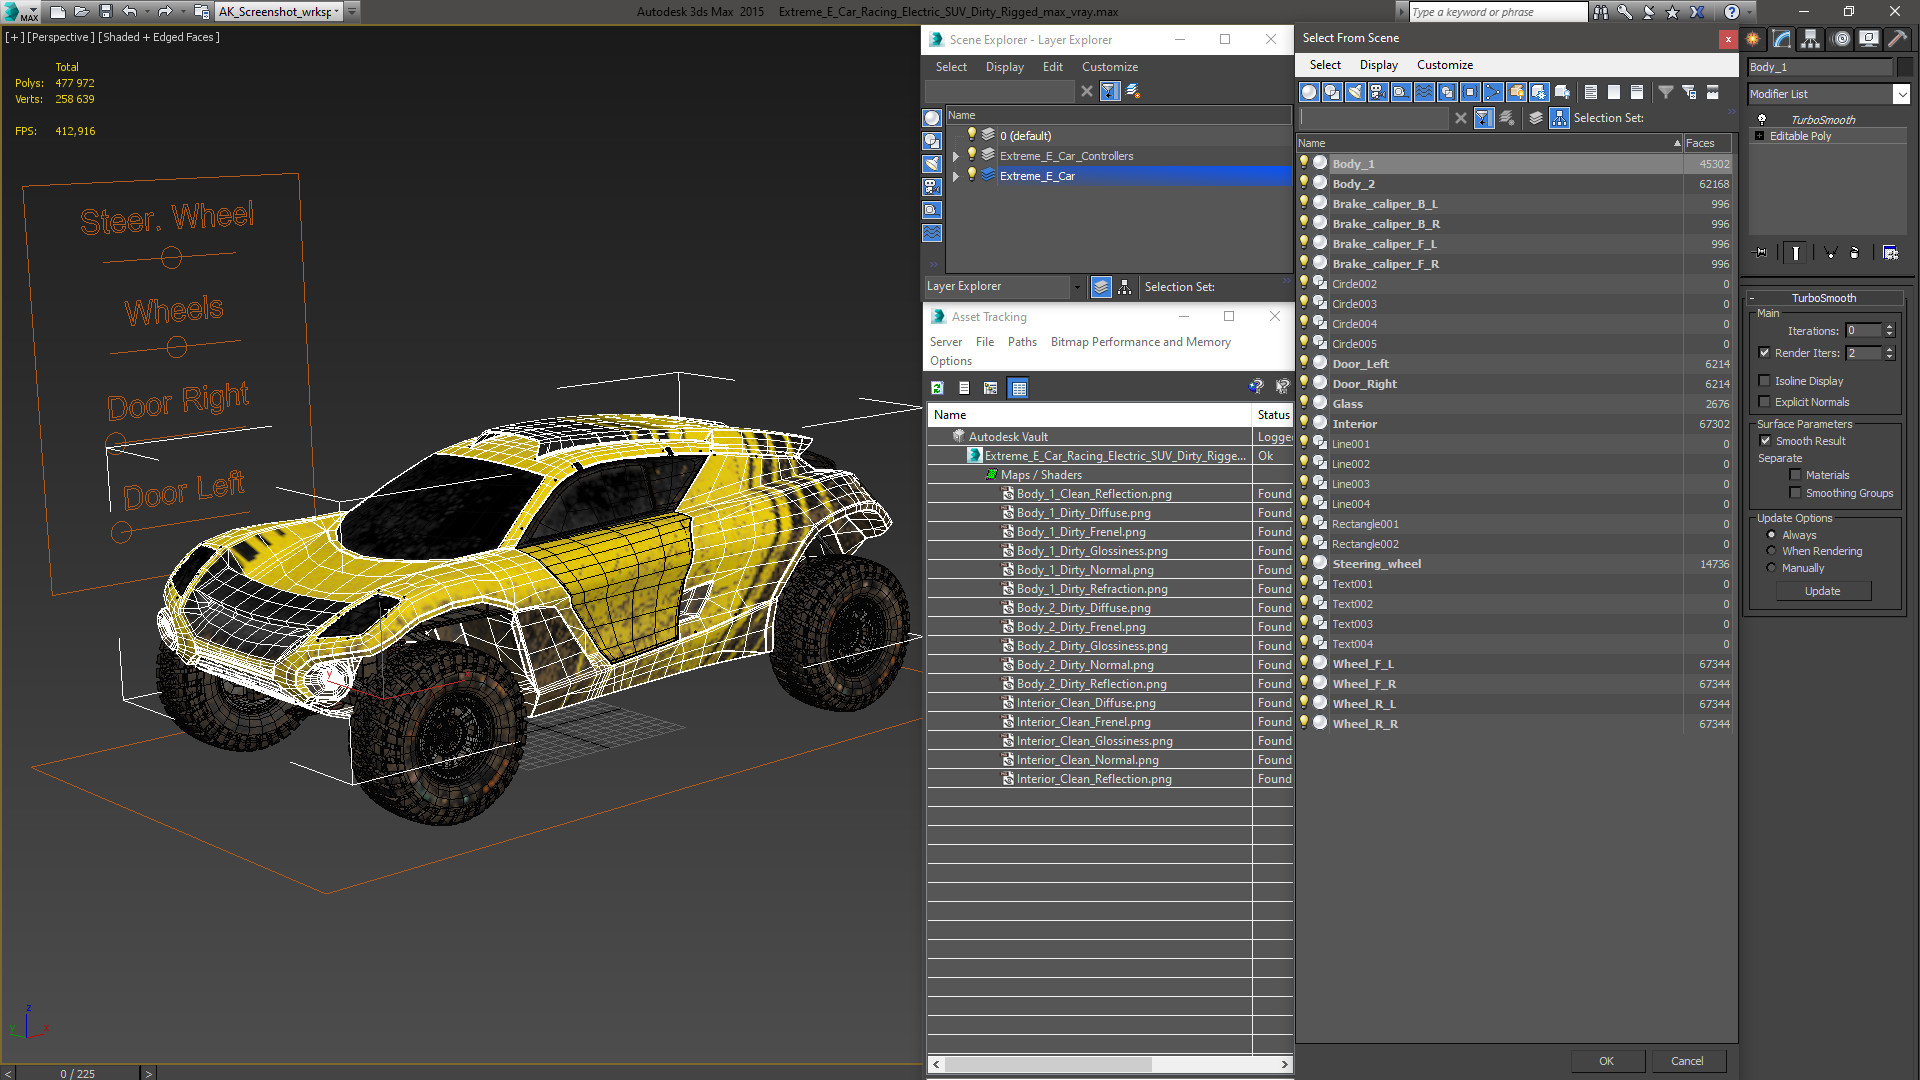
Task: Open the Utilities hammer panel tab
Action: pyautogui.click(x=1897, y=39)
